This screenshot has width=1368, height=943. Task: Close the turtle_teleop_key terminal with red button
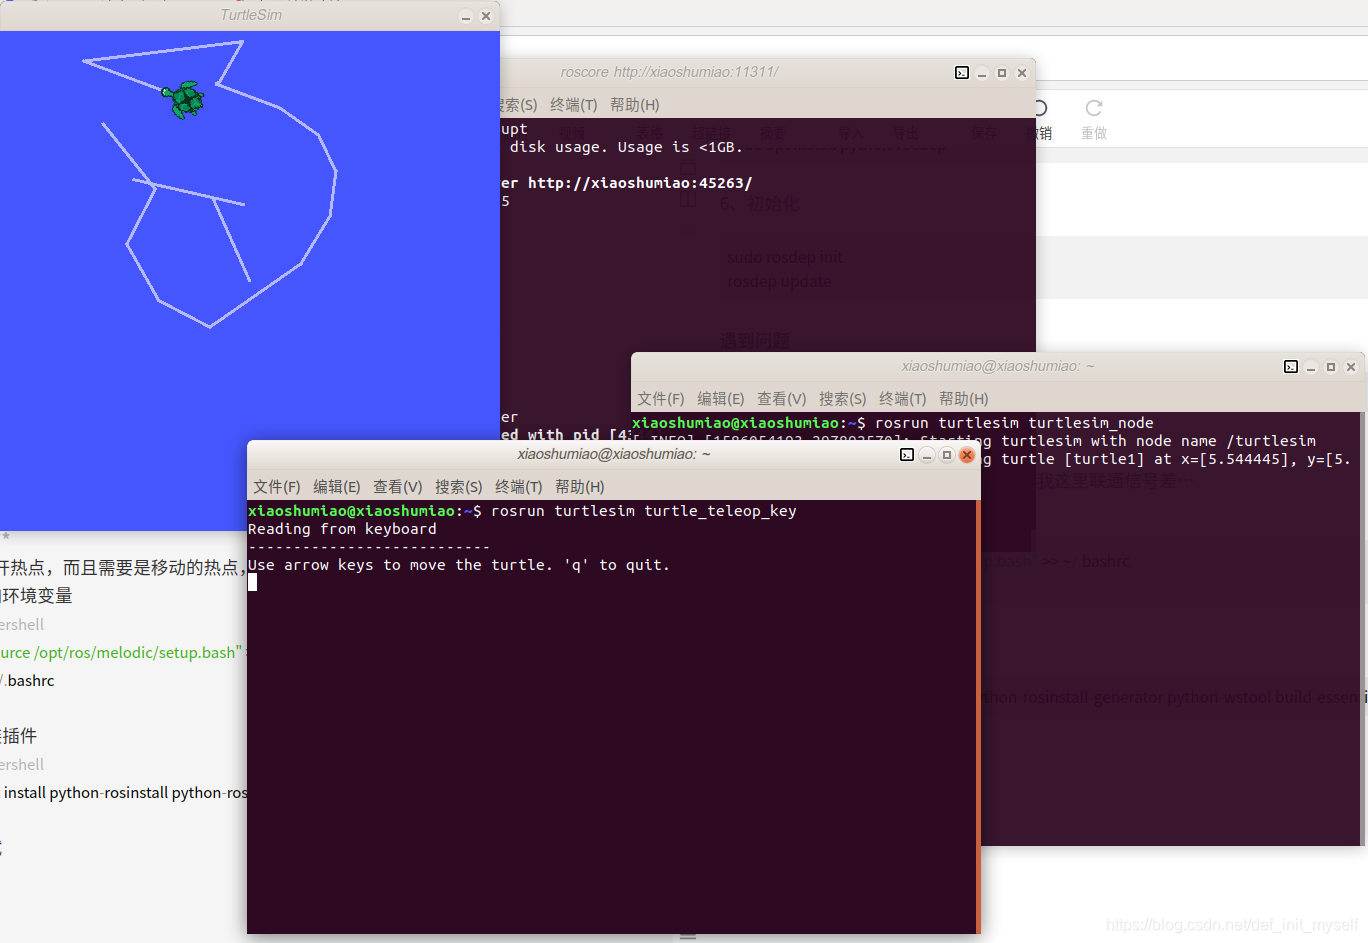pos(967,455)
